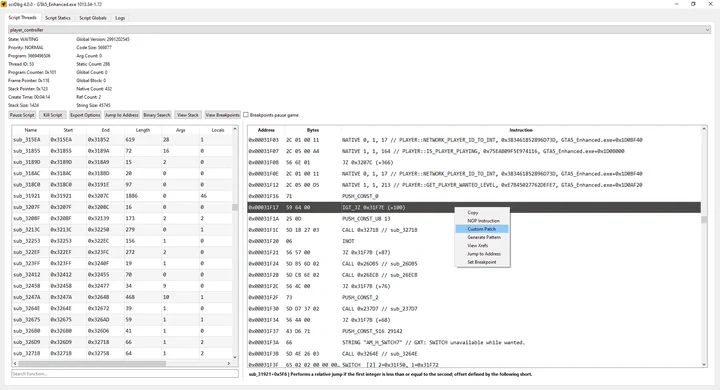Select function row sub_3207F
The width and height of the screenshot is (720, 390).
122,207
